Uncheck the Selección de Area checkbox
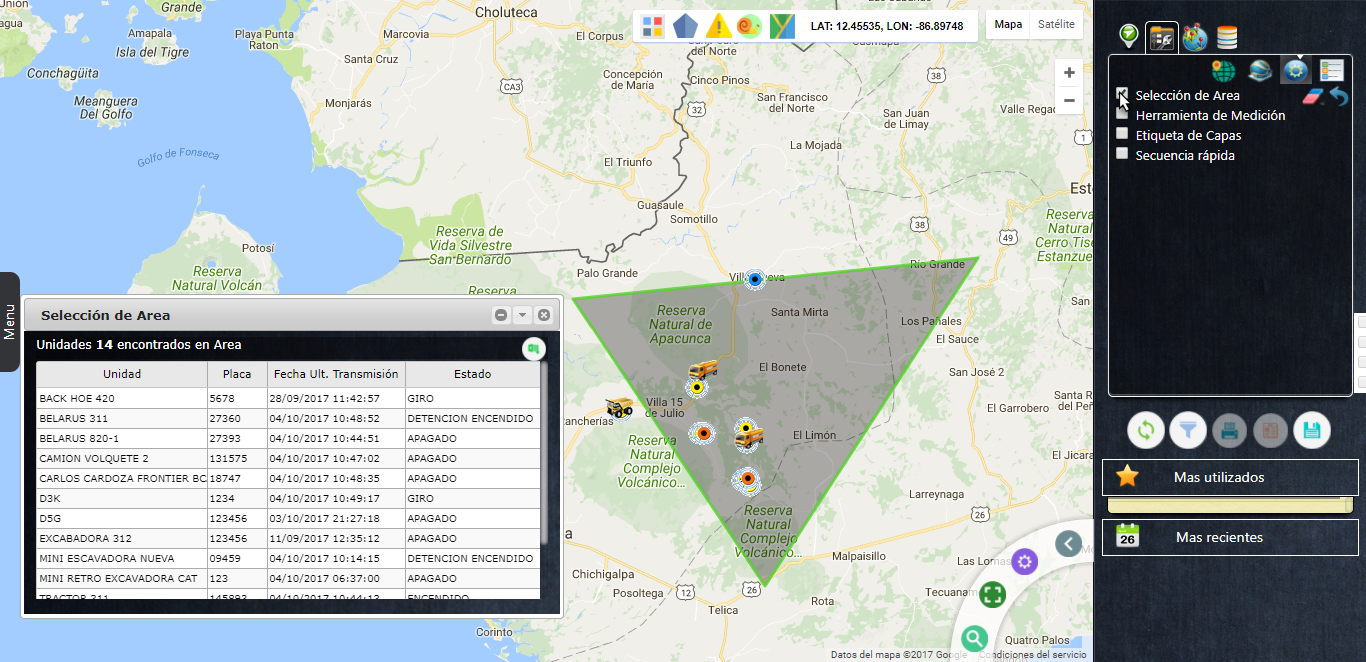This screenshot has height=662, width=1366. pyautogui.click(x=1122, y=94)
